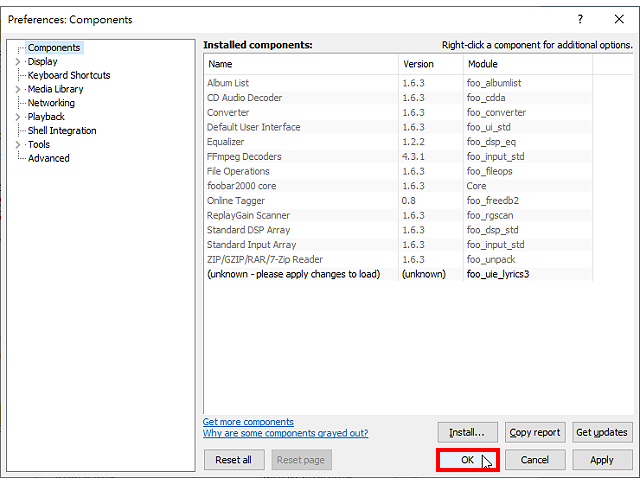Select Shell Integration in the tree
This screenshot has height=485, width=644.
[62, 131]
